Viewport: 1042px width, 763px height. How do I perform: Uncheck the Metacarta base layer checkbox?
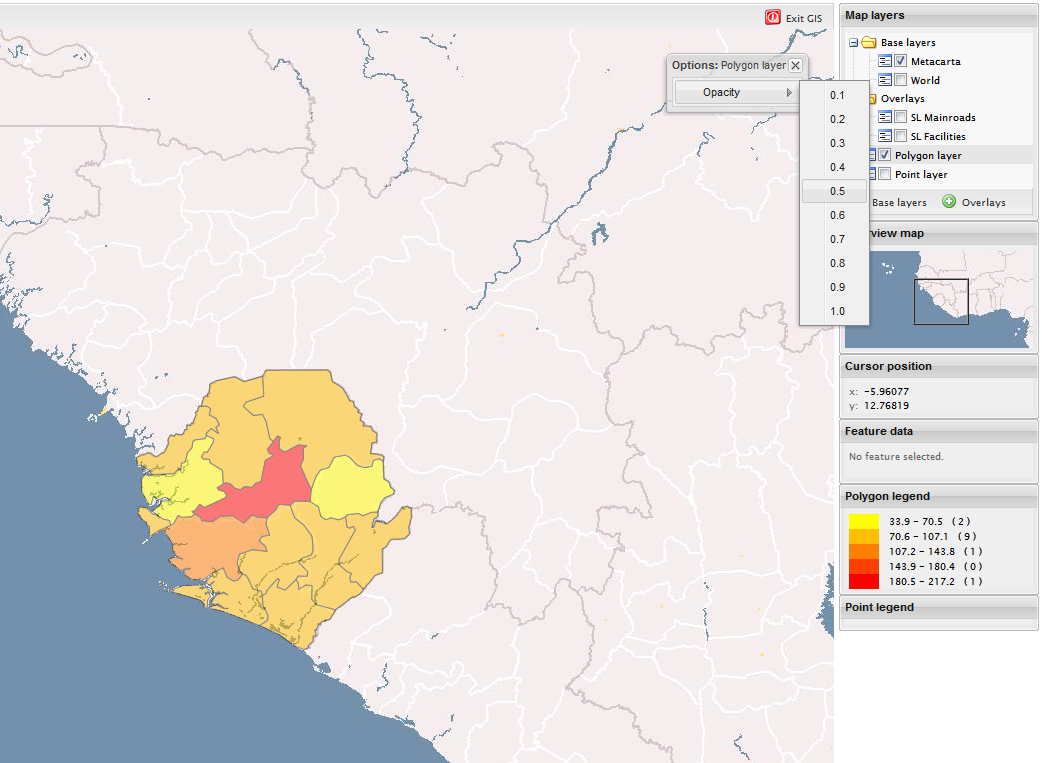(900, 62)
